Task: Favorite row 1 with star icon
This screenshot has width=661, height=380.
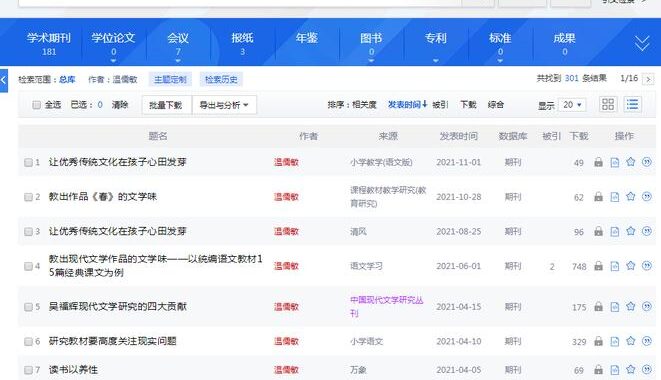Action: tap(631, 162)
